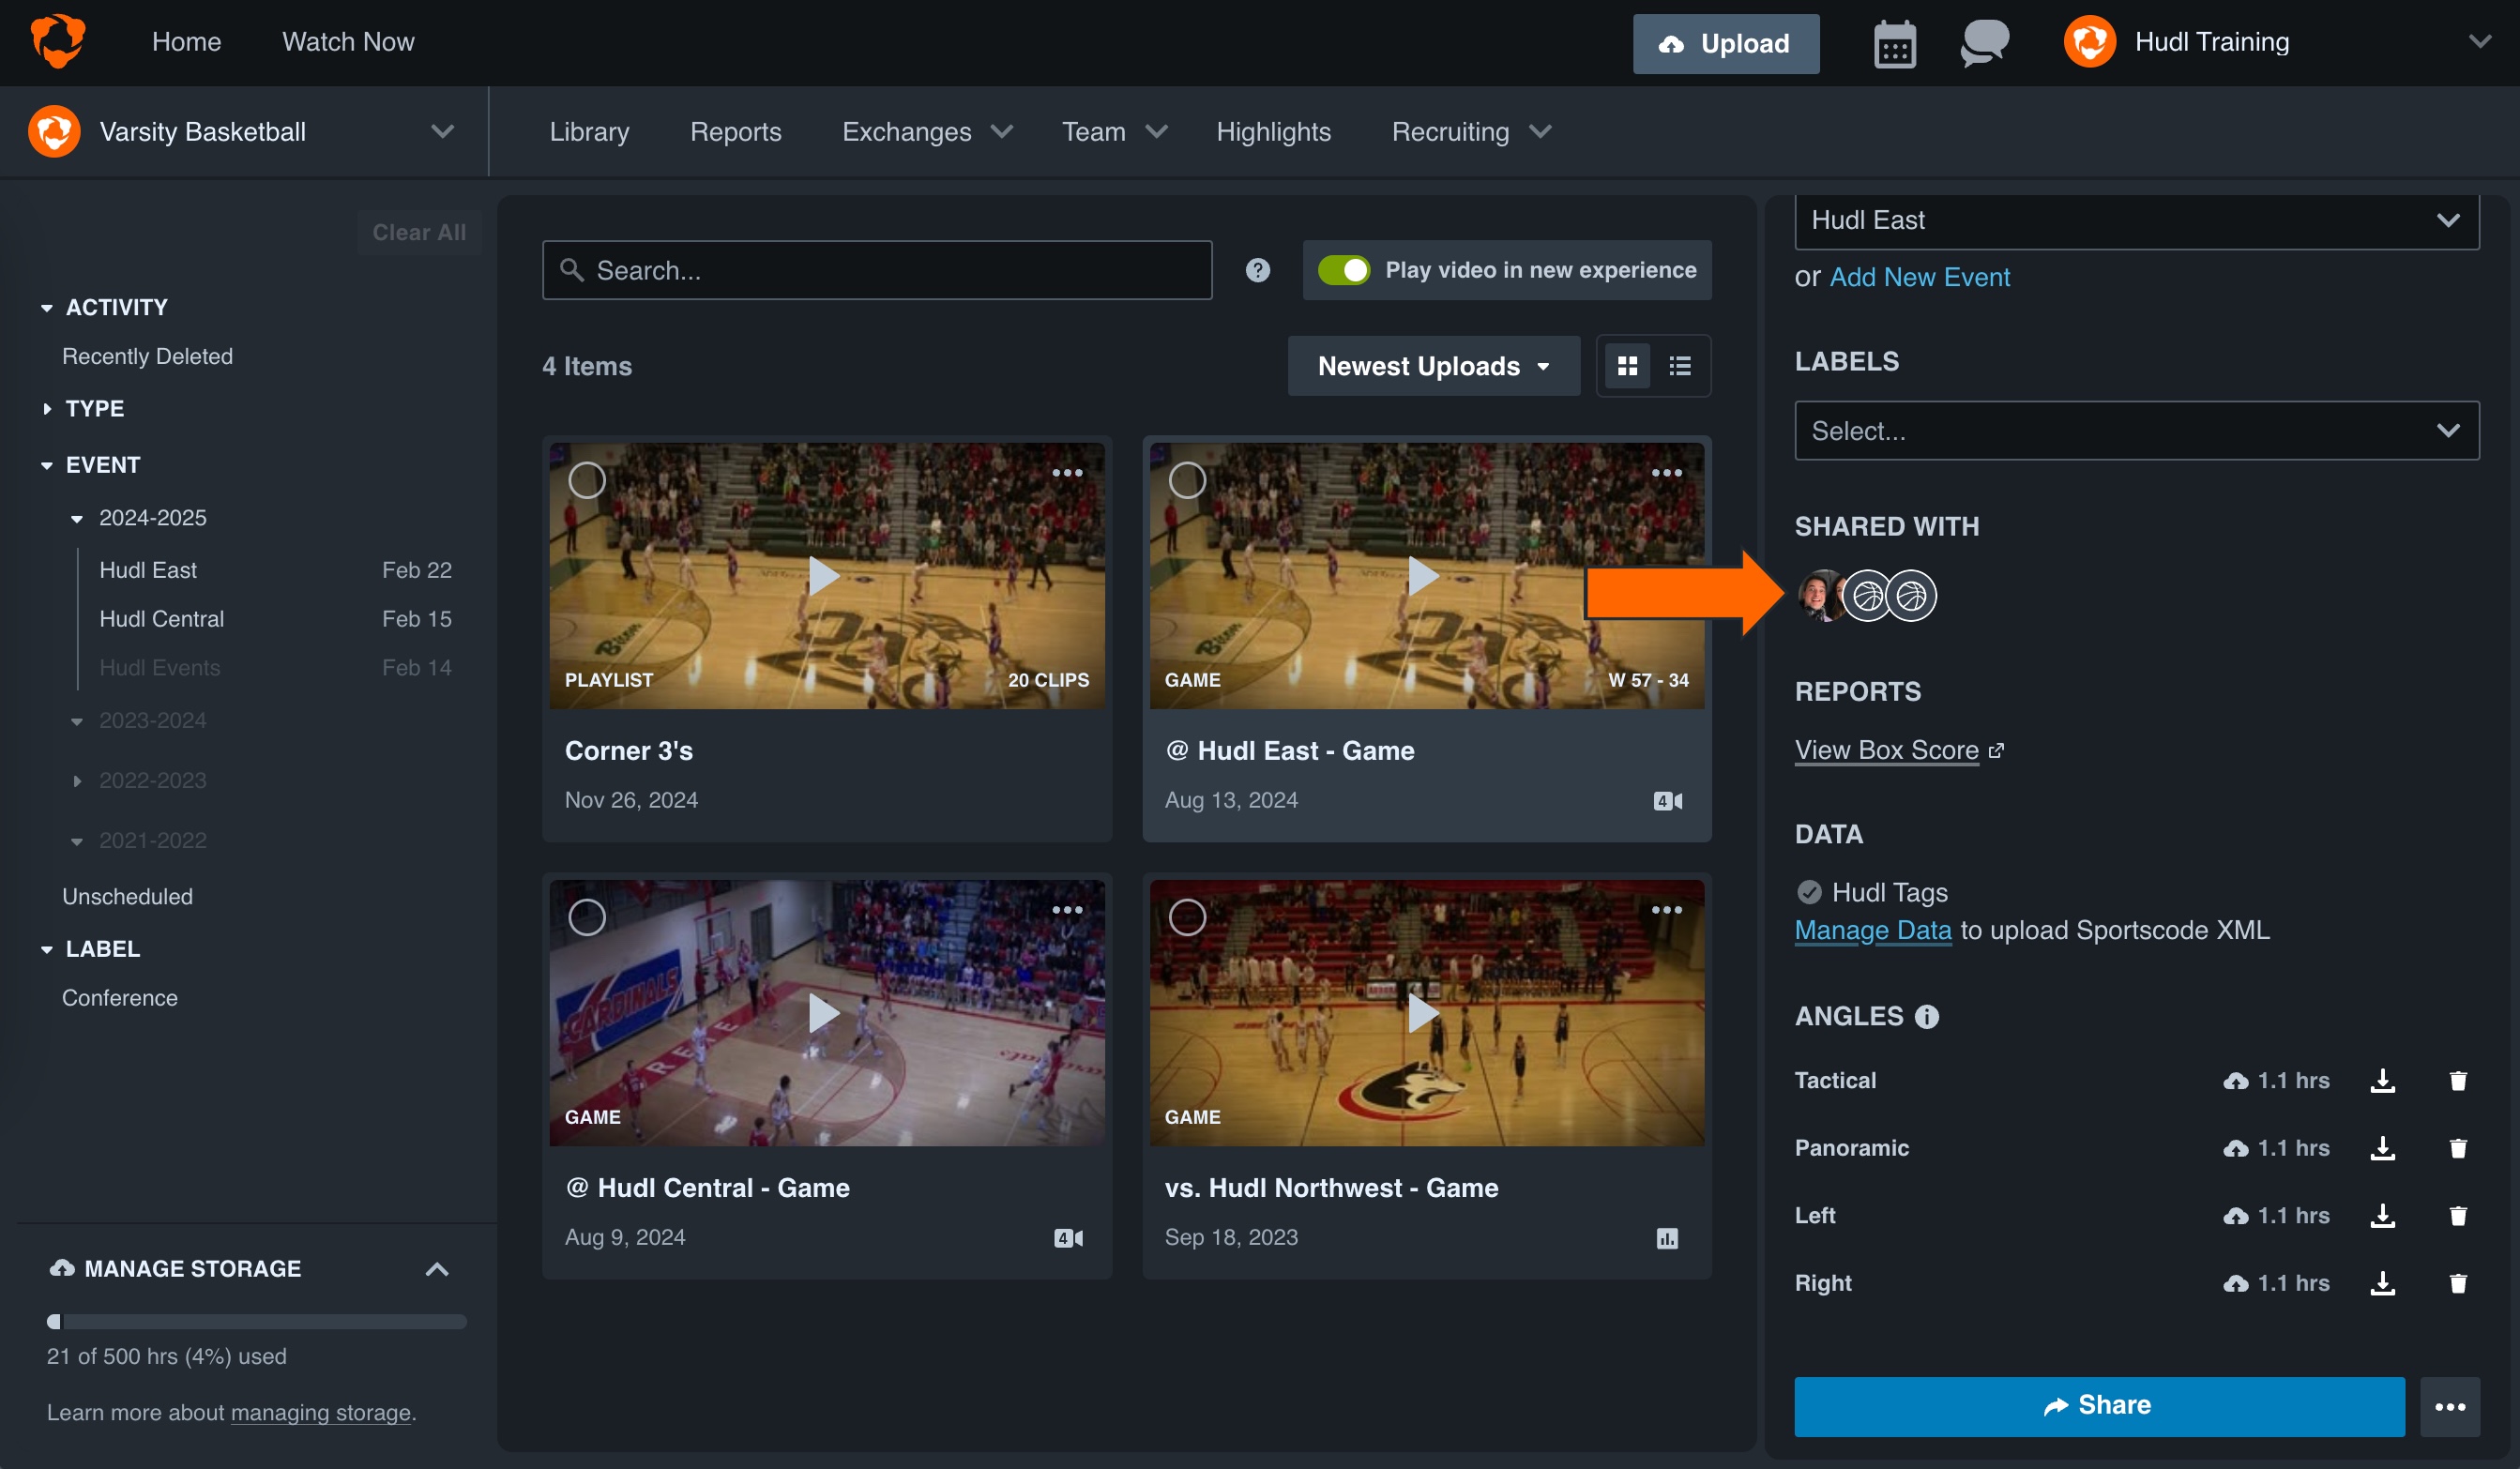Click the storage usage progress bar
Screen dimensions: 2520x1469
[x=255, y=1321]
